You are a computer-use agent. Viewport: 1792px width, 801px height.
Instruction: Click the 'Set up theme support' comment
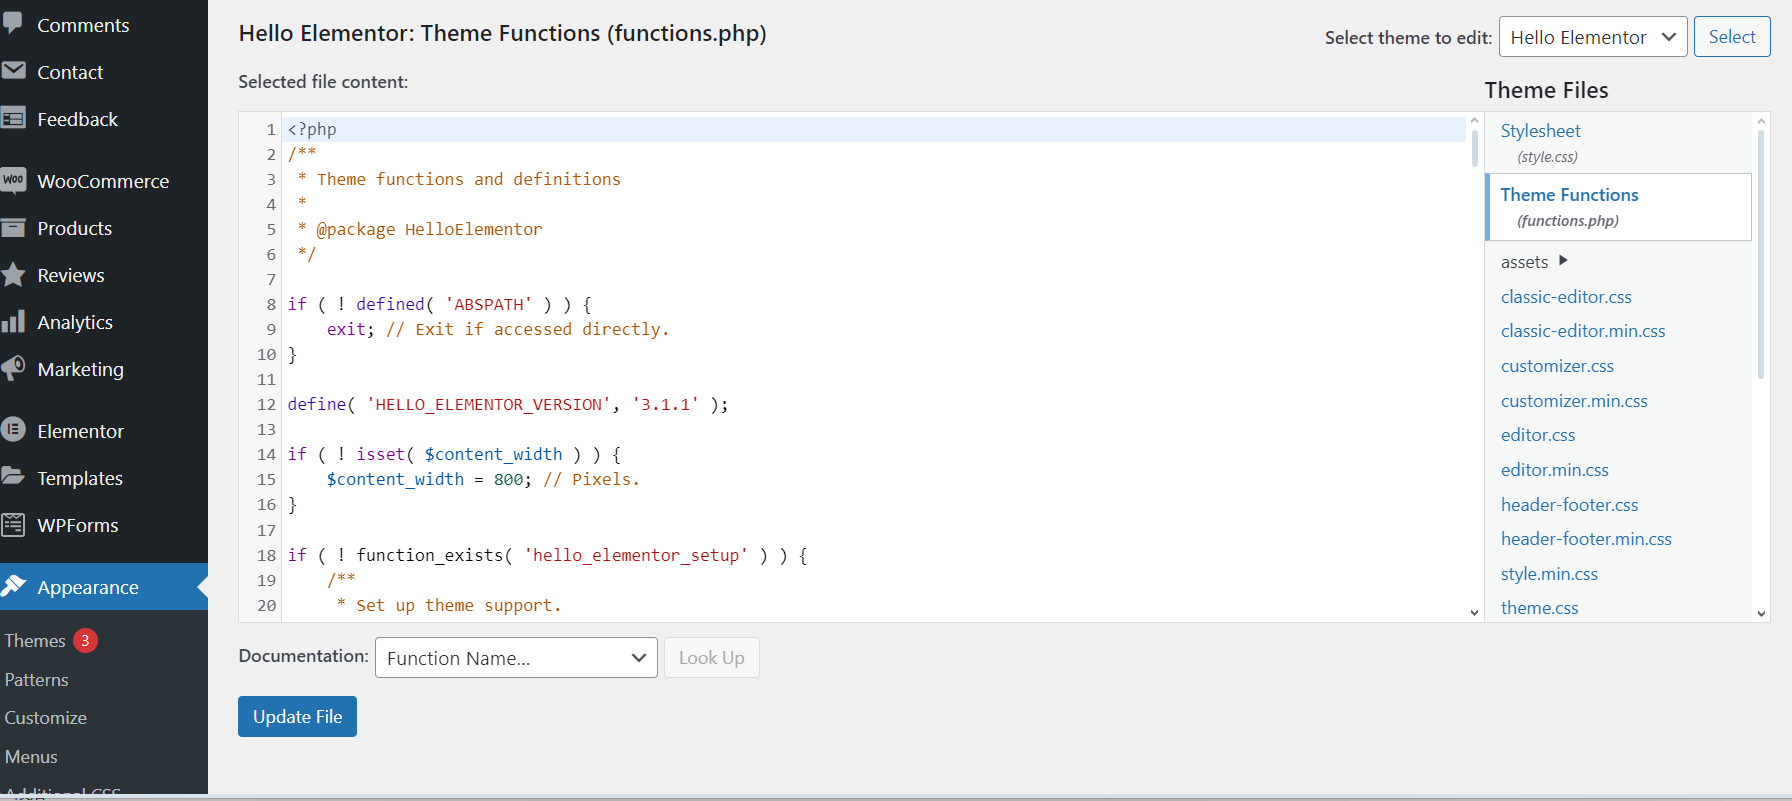[449, 605]
